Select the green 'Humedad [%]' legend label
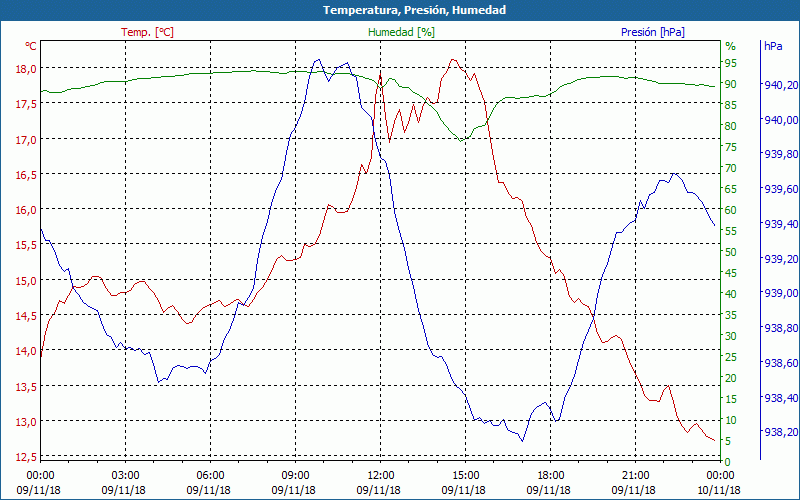The width and height of the screenshot is (800, 500). (x=402, y=32)
